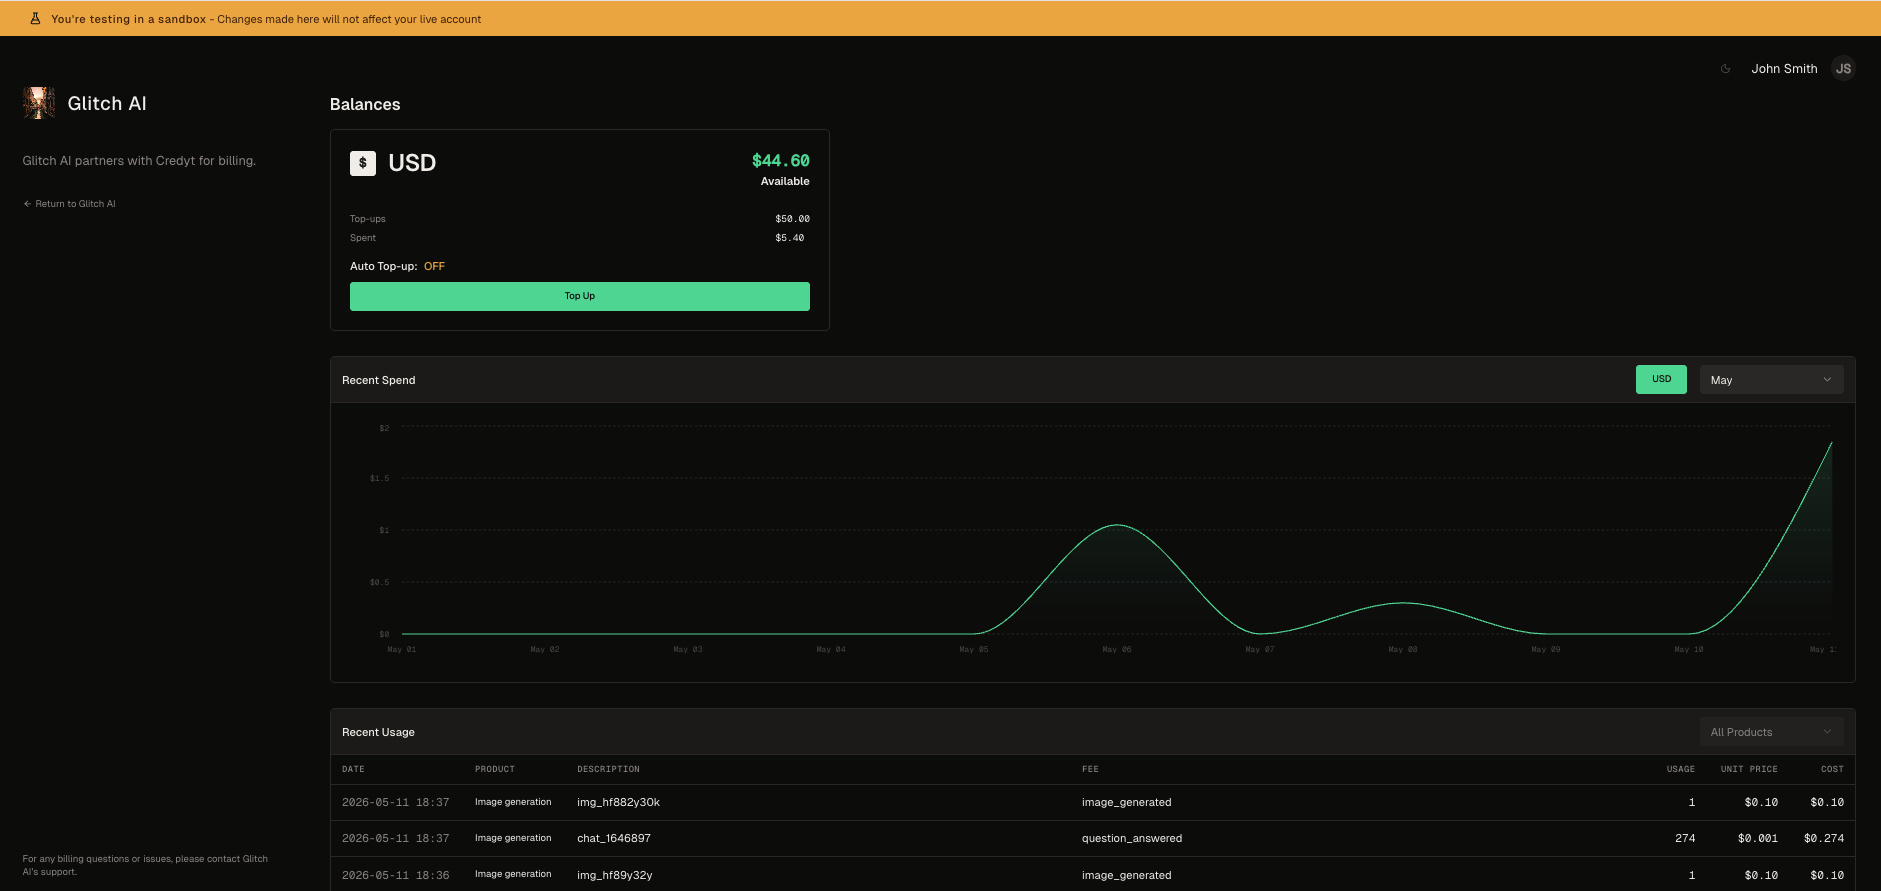This screenshot has width=1881, height=891.
Task: Open the May month dropdown
Action: 1771,380
